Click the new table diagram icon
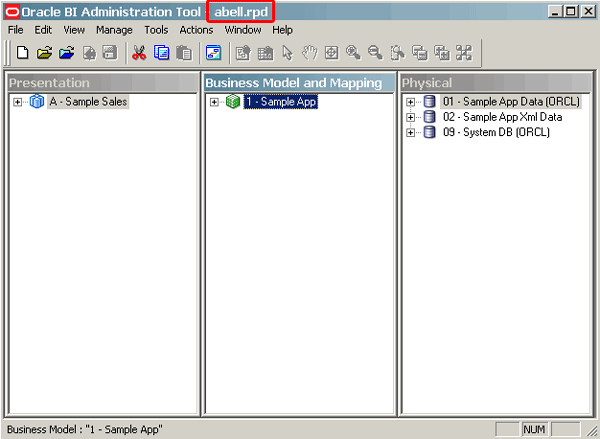600x439 pixels. click(243, 53)
